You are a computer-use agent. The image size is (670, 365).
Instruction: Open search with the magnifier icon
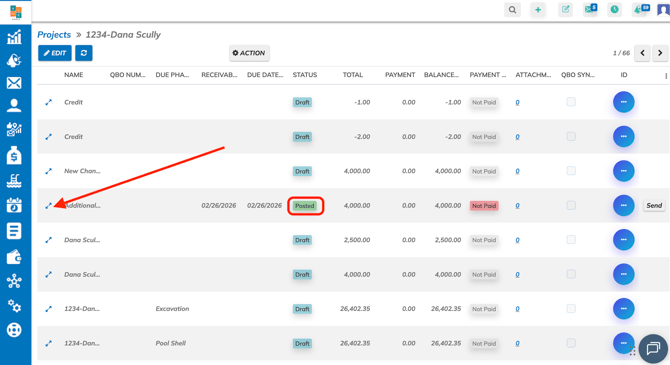[x=512, y=10]
